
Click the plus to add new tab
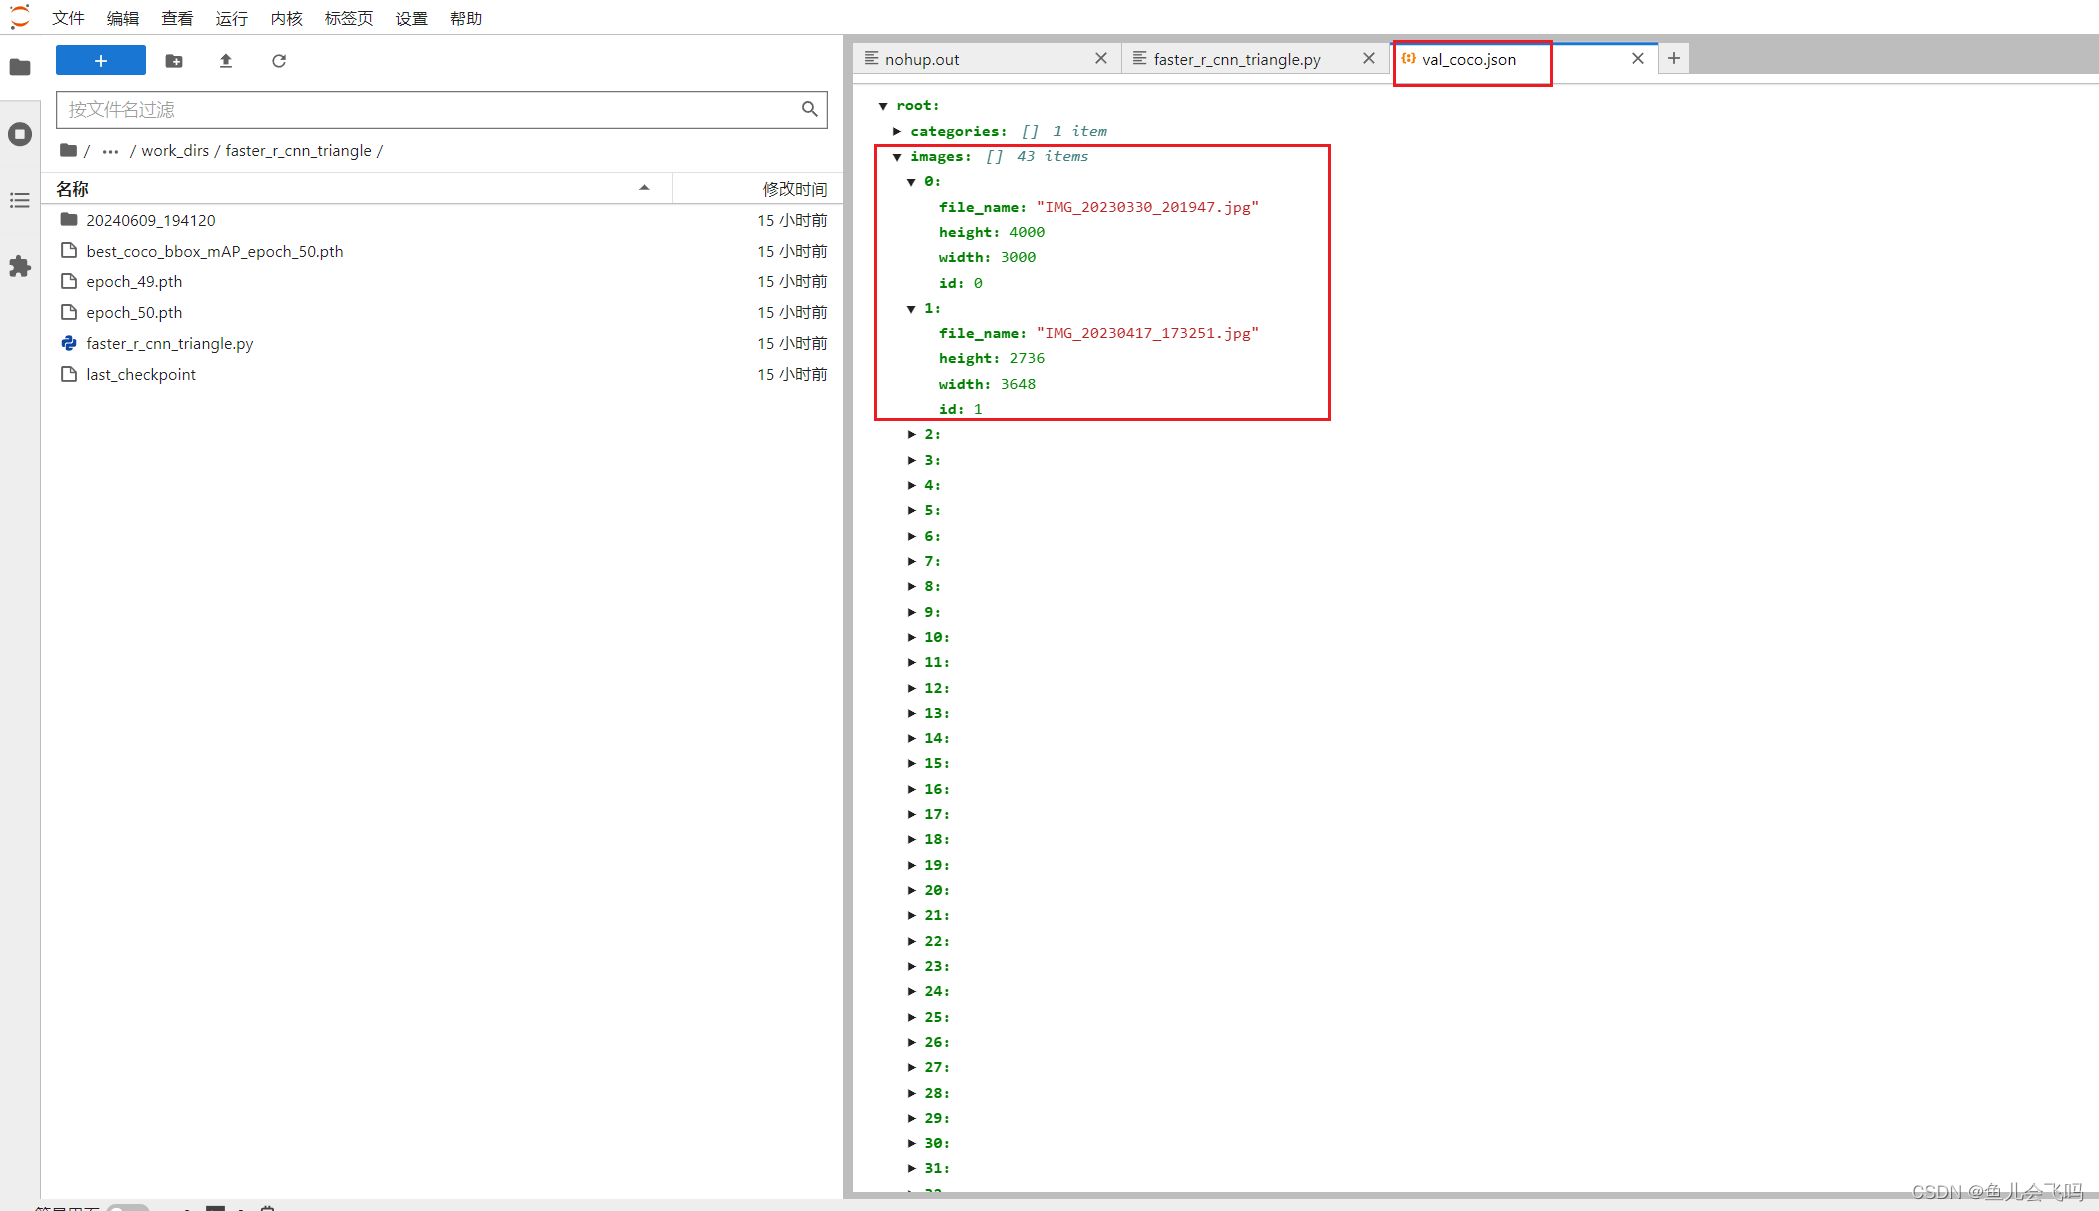pos(1673,58)
